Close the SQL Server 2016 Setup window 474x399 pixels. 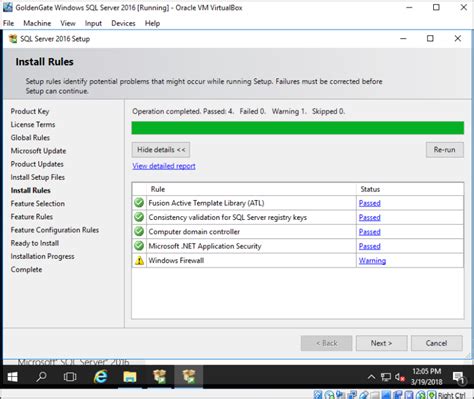pos(458,39)
